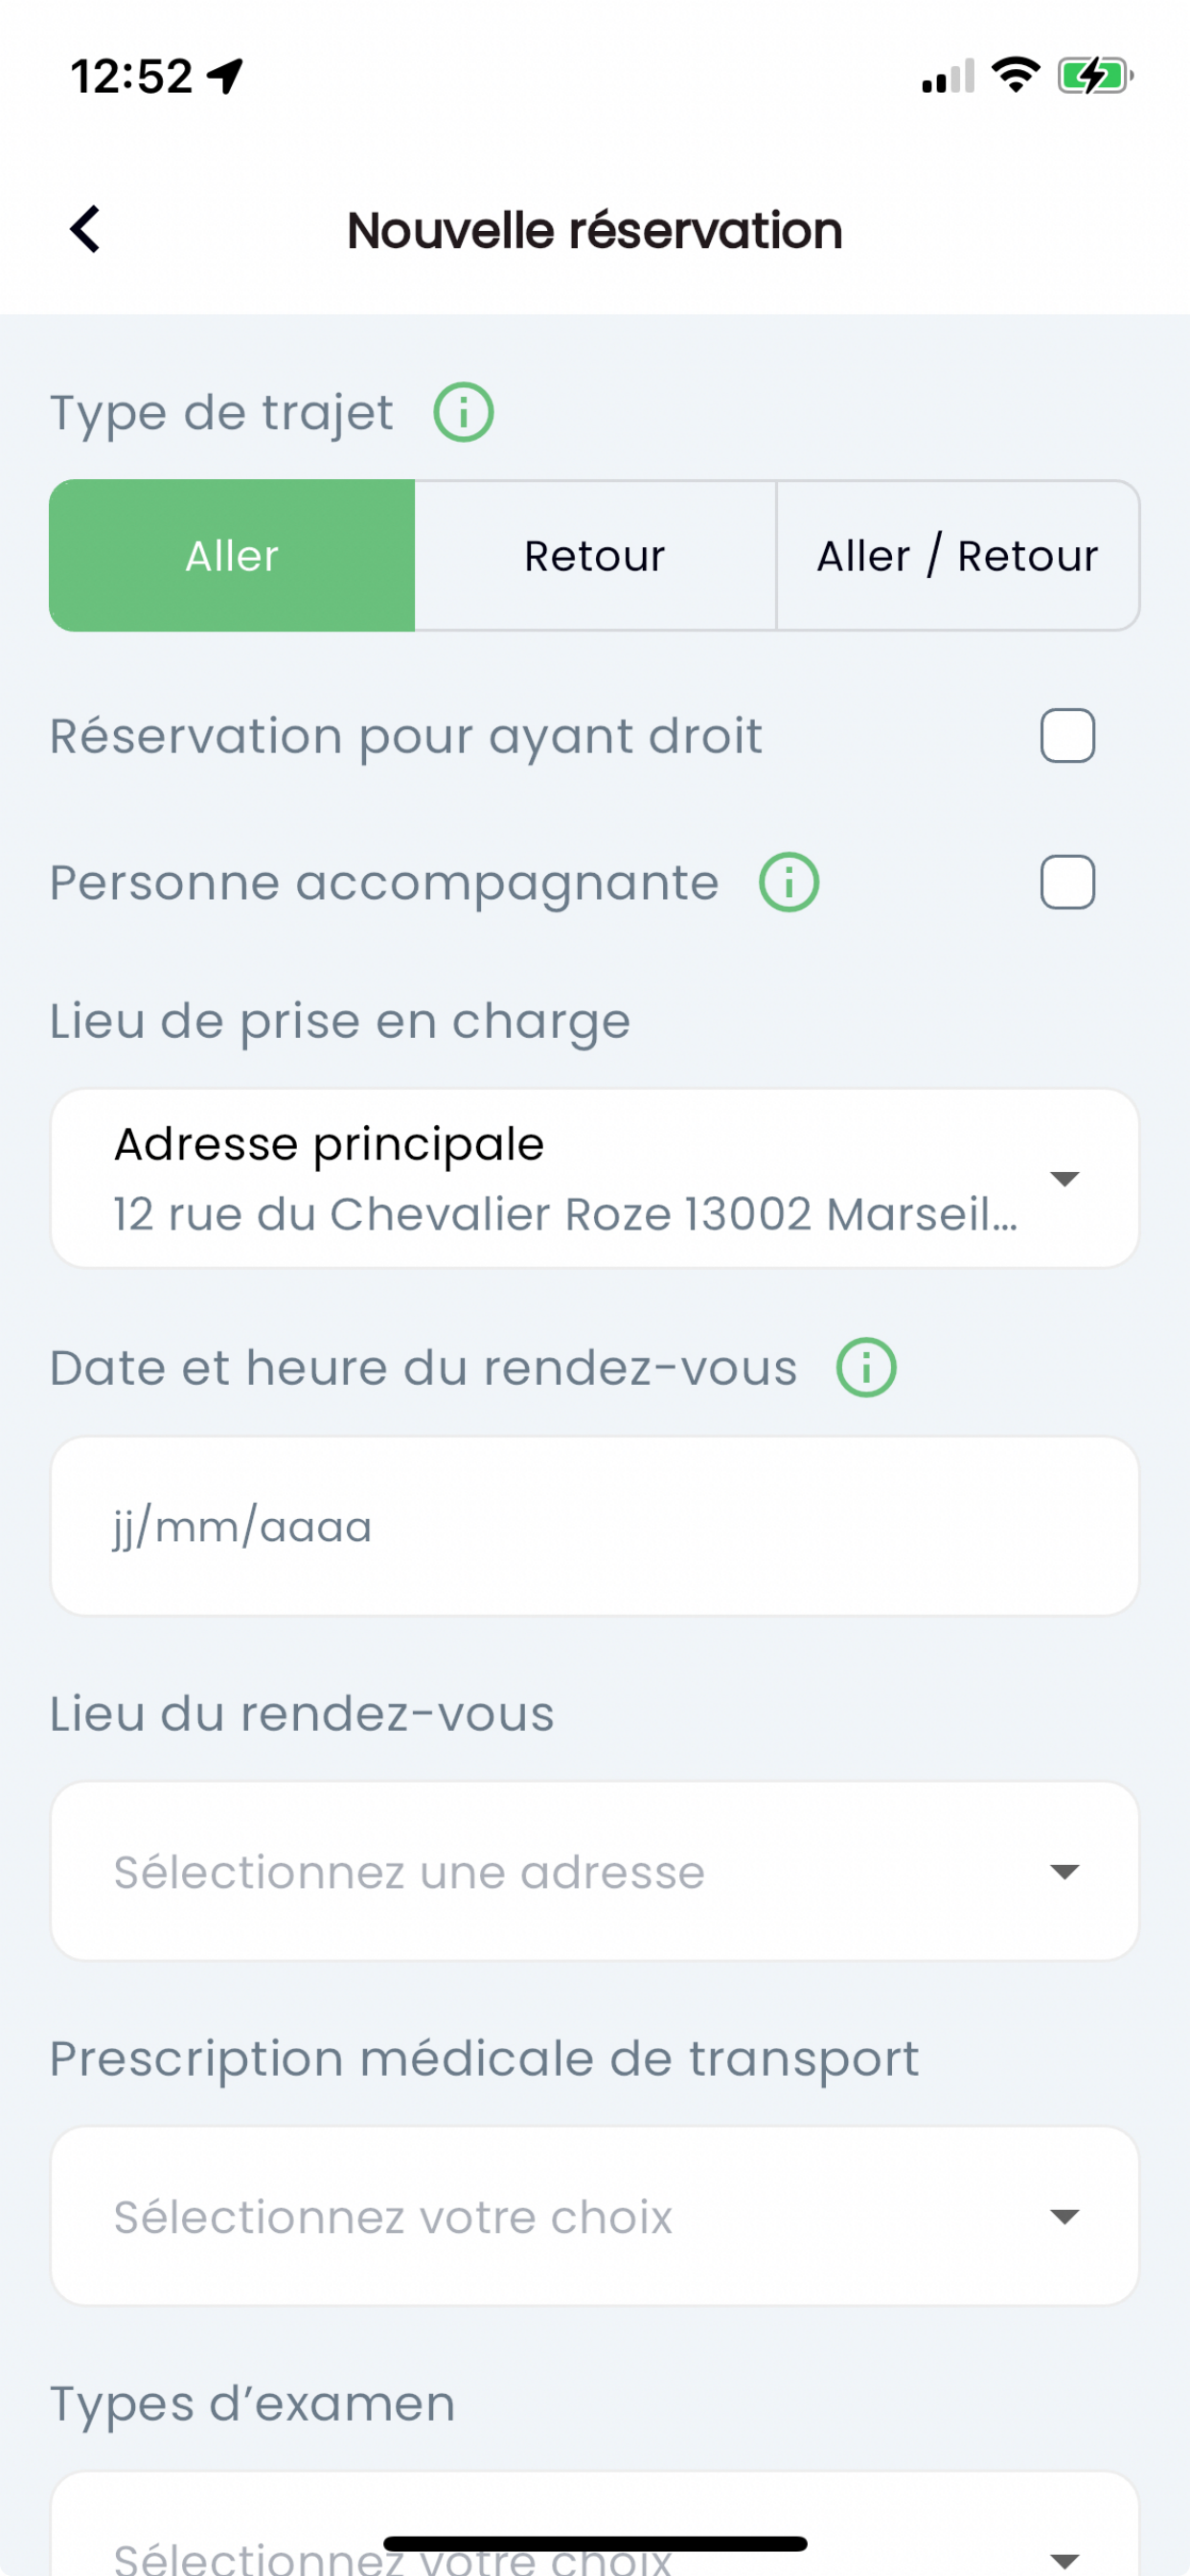Screen dimensions: 1190x2576
Task: Select the Aller trip type
Action: (x=232, y=555)
